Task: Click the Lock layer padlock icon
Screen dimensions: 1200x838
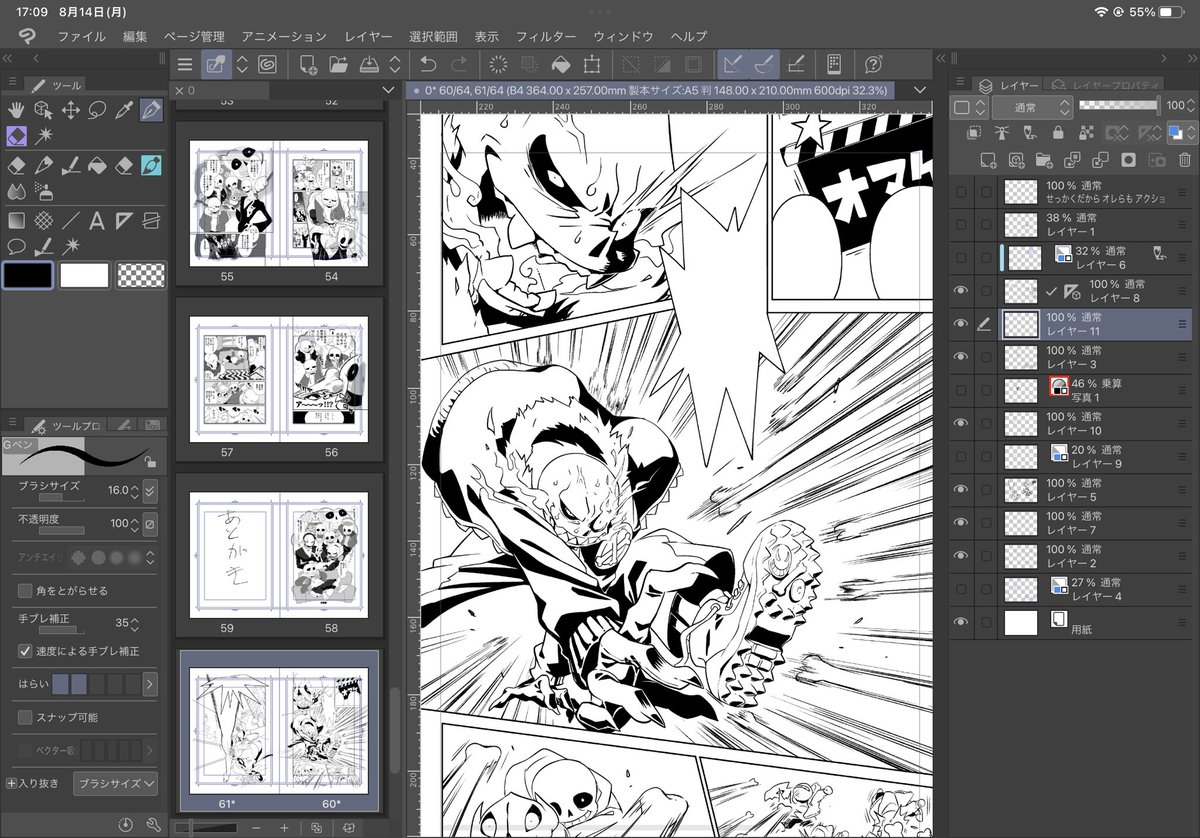Action: tap(1058, 133)
